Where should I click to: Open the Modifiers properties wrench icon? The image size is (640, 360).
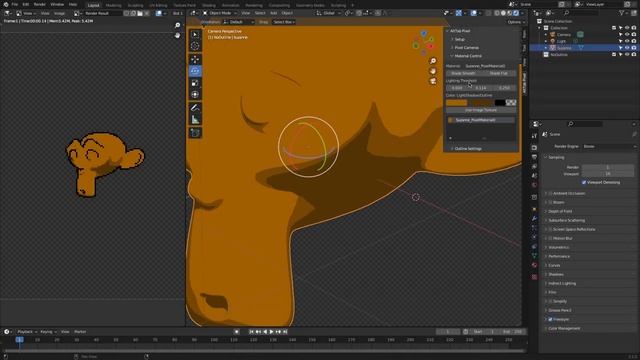point(534,219)
